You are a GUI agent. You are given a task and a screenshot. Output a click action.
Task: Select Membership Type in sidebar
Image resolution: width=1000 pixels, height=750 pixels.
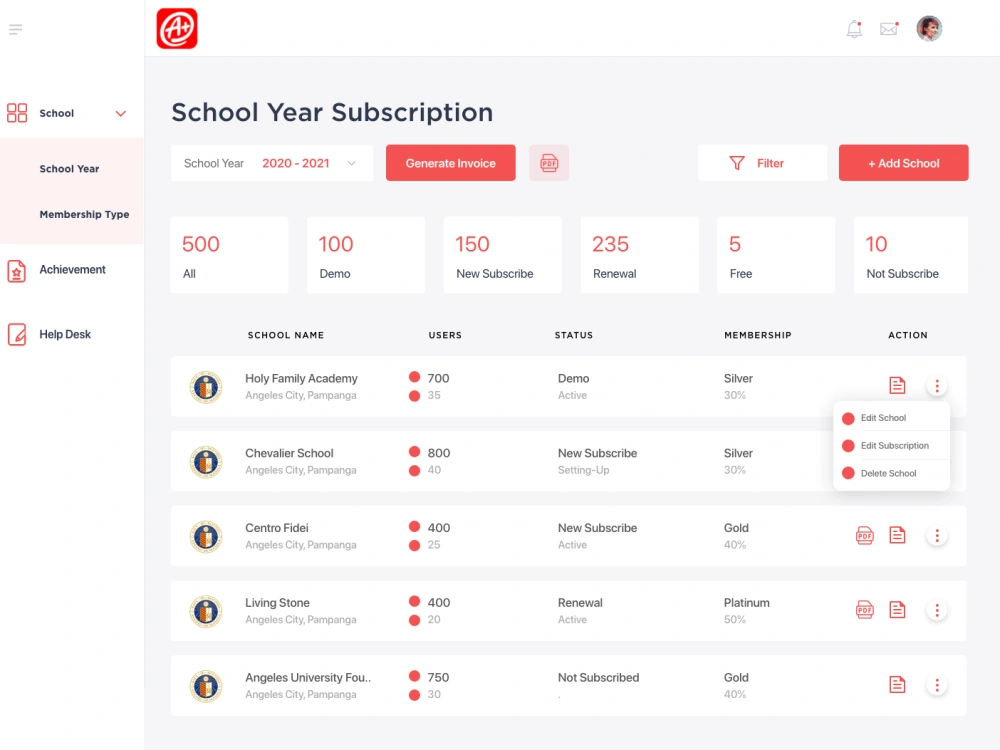84,214
